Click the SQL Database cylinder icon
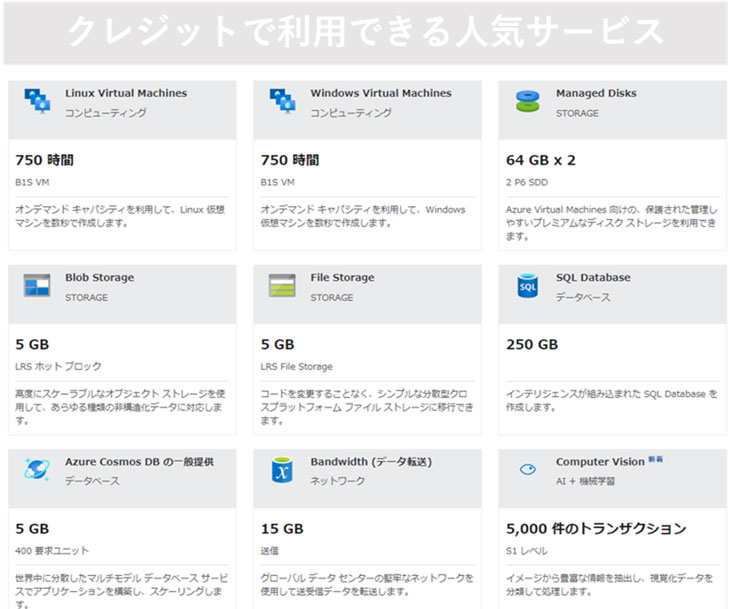This screenshot has height=609, width=734. point(528,286)
